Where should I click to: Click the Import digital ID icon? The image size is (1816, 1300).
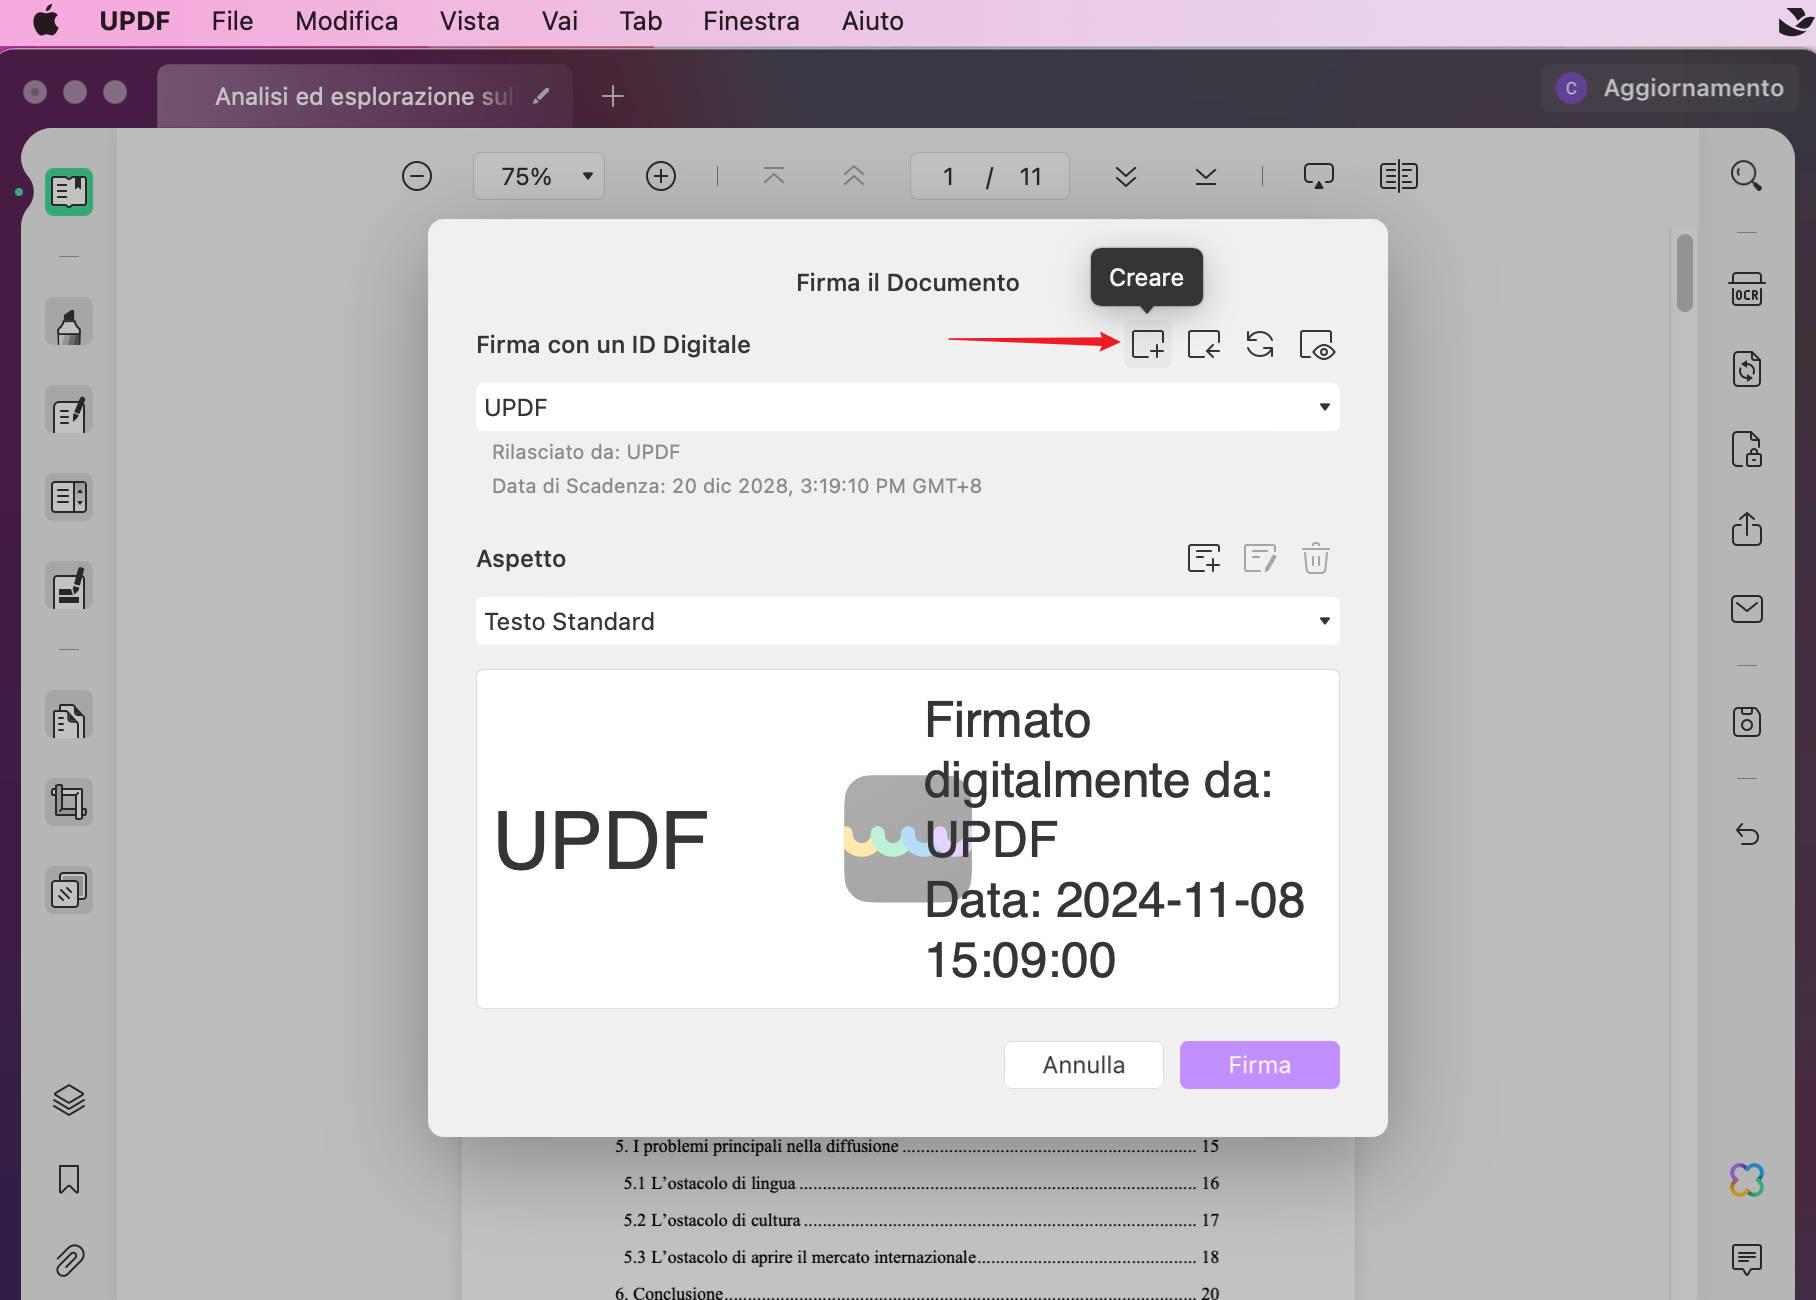click(x=1204, y=345)
